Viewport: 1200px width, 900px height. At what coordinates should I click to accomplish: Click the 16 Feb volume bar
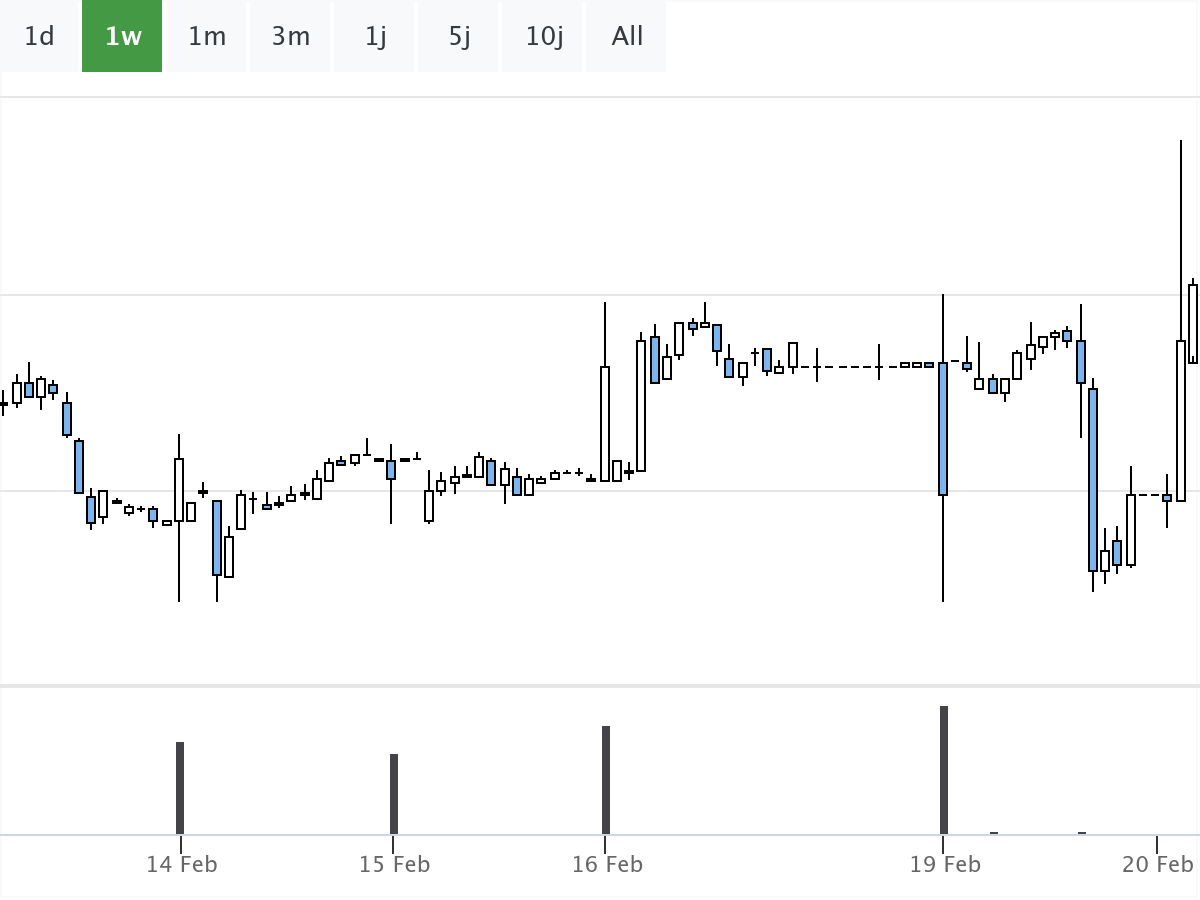pyautogui.click(x=606, y=780)
